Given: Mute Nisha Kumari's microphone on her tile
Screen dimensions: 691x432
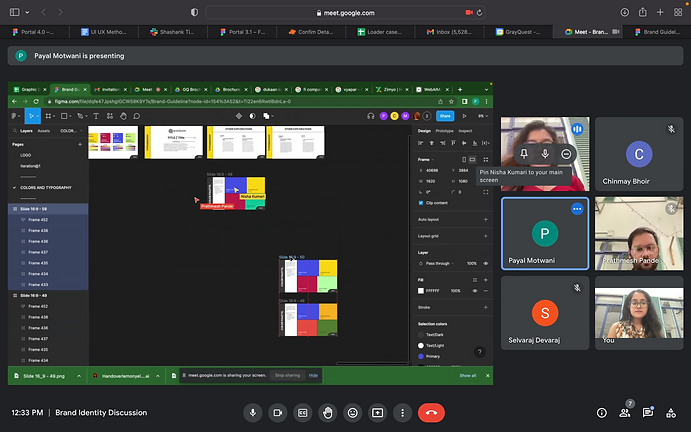Looking at the screenshot, I should point(545,153).
